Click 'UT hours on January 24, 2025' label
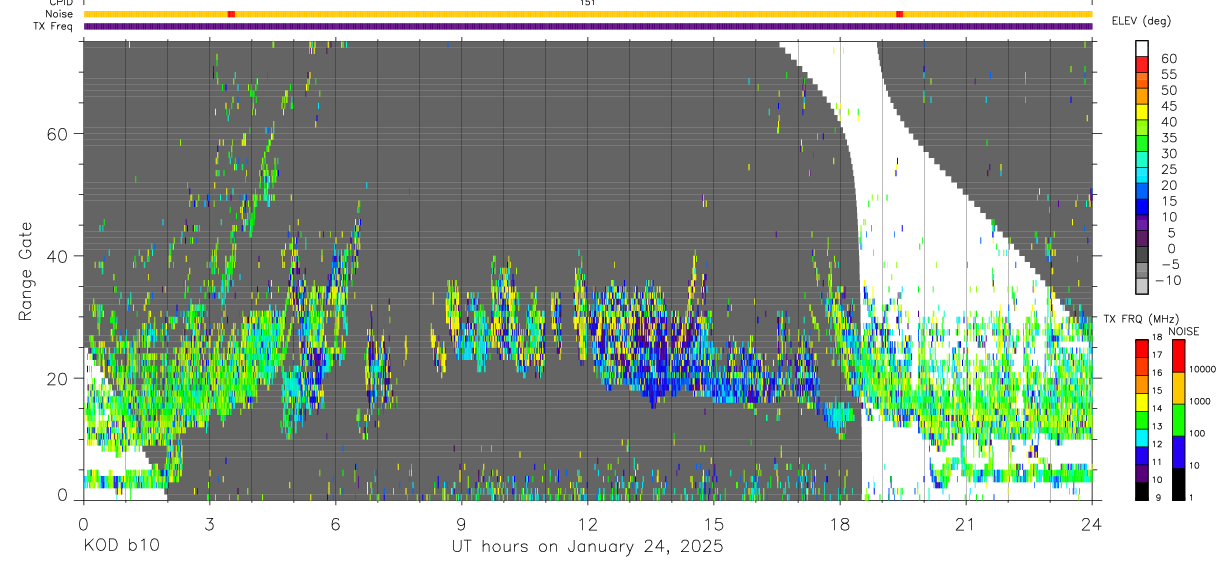 [588, 547]
